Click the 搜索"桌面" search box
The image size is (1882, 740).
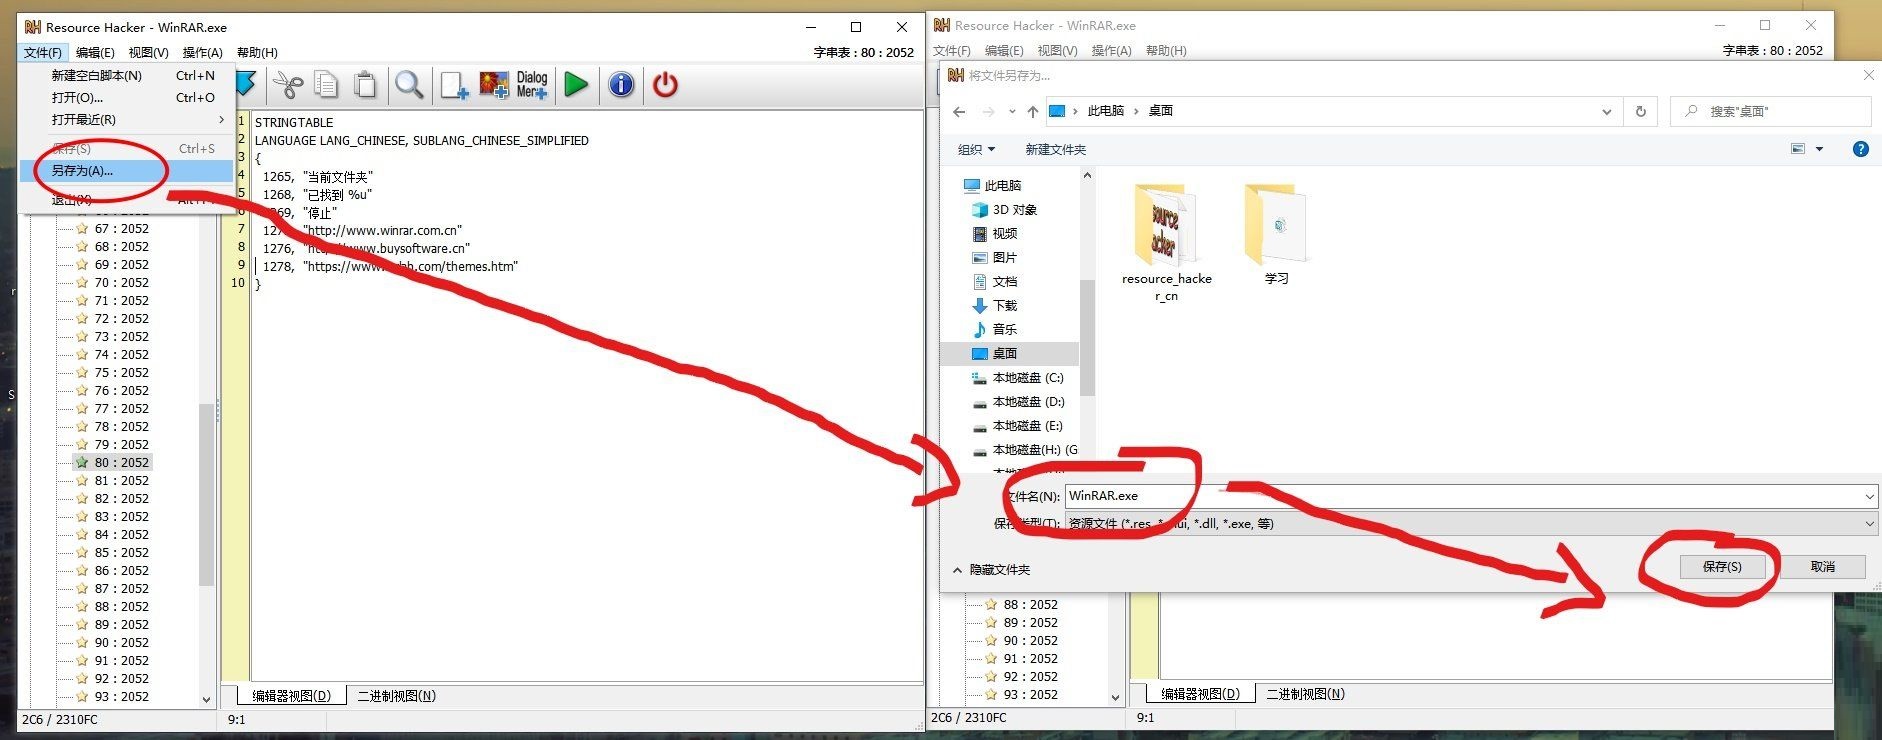1770,111
